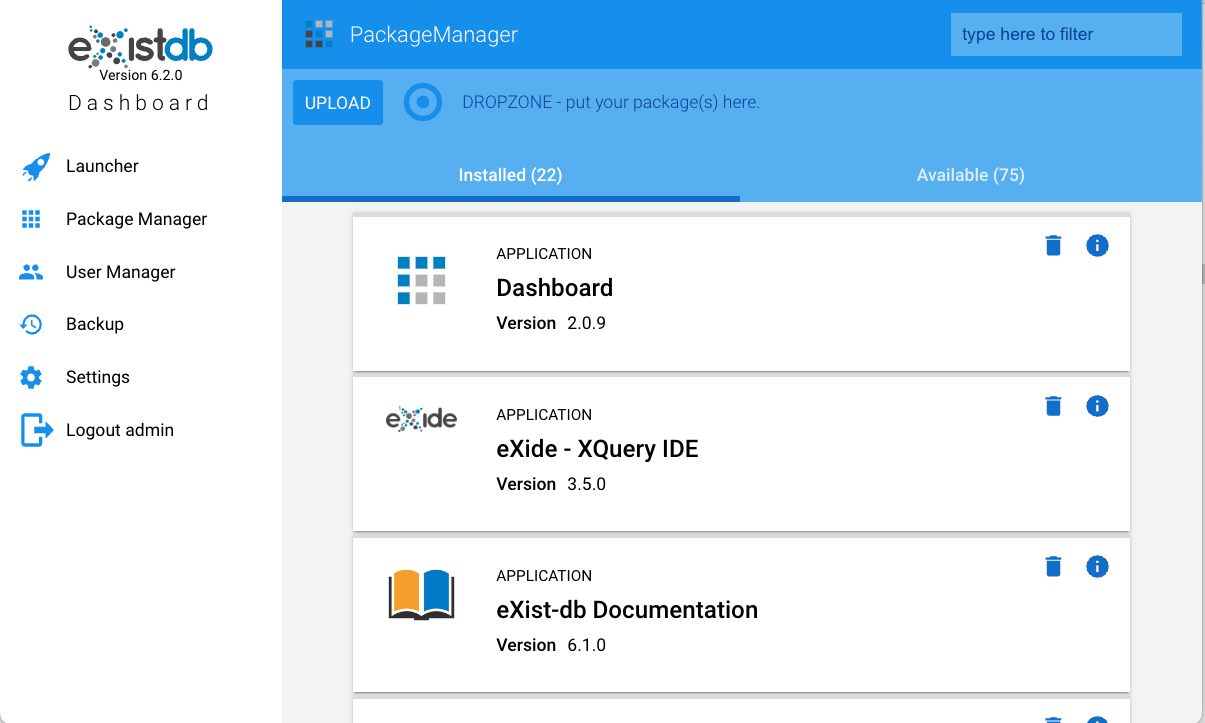Click the eXide package logo

pyautogui.click(x=422, y=418)
